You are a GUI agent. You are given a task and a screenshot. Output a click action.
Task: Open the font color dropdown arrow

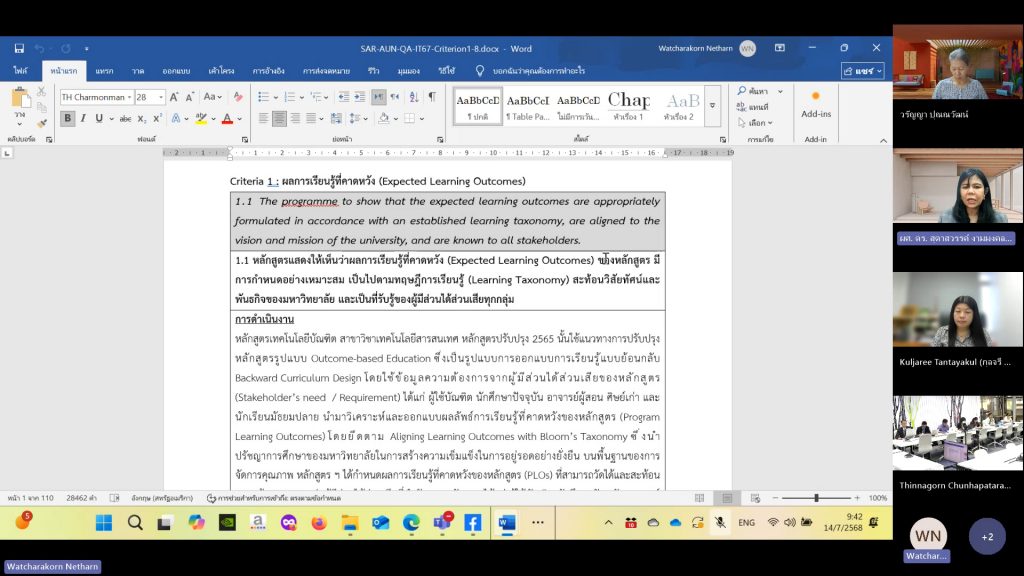240,119
